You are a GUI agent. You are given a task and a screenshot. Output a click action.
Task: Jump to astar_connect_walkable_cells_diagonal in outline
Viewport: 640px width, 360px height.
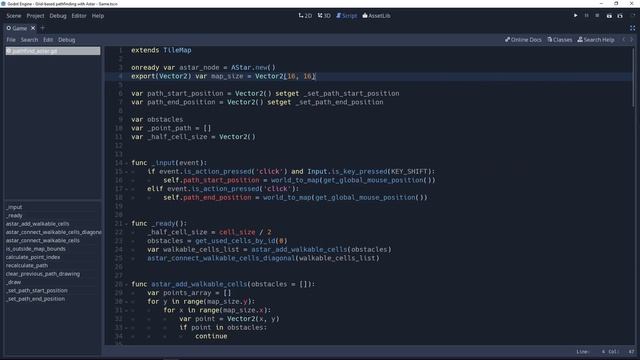[x=53, y=232]
